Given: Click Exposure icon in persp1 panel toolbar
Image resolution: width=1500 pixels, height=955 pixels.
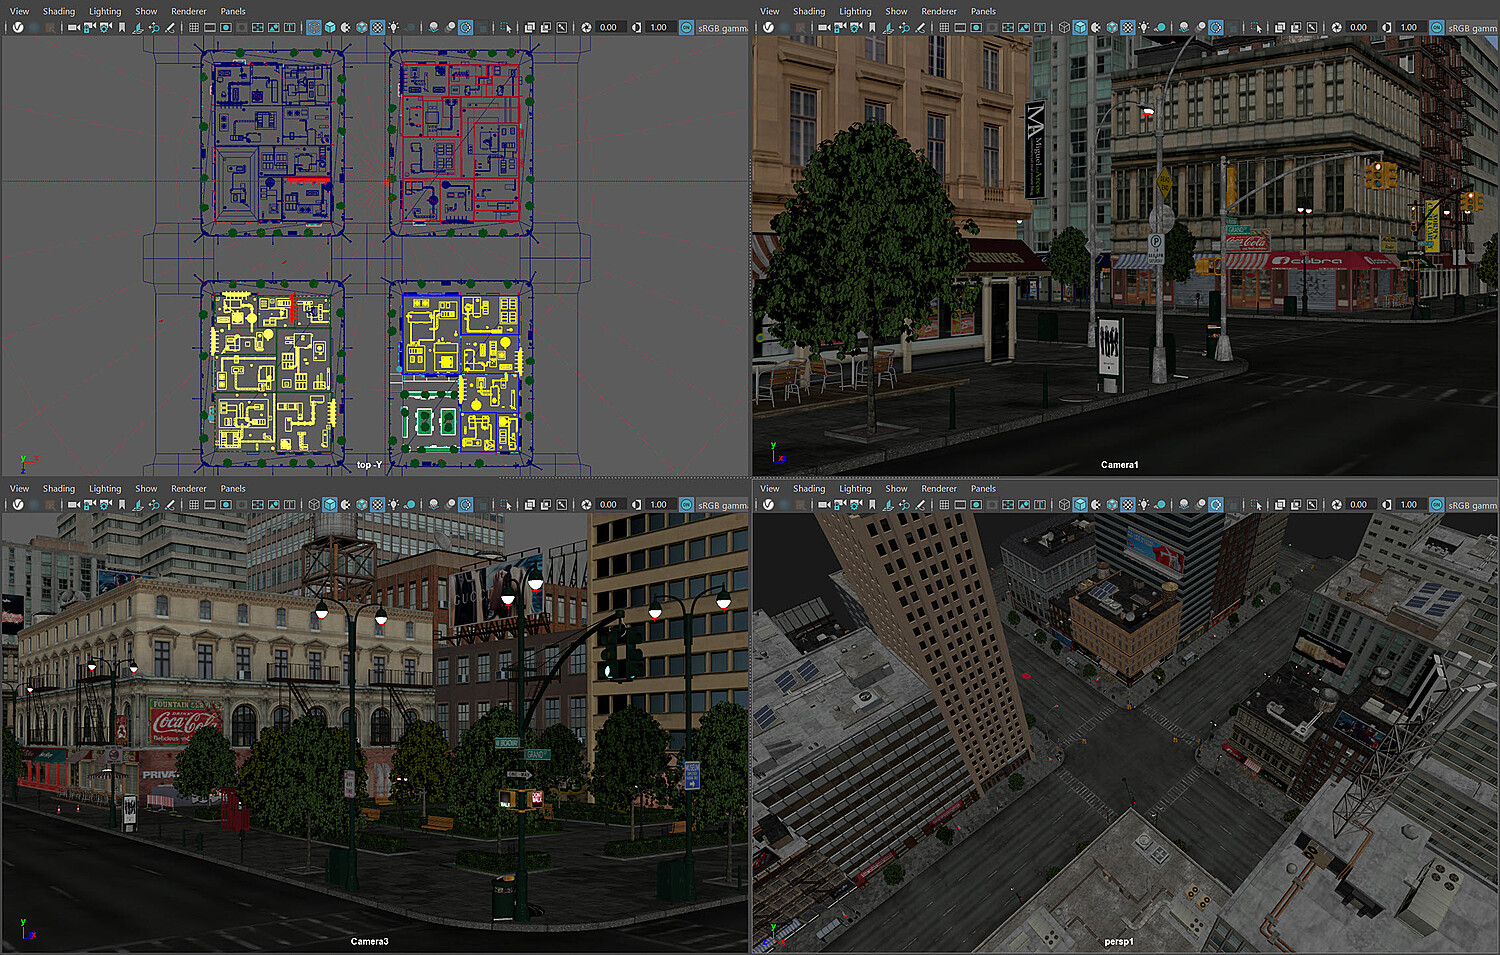Looking at the screenshot, I should 1336,505.
